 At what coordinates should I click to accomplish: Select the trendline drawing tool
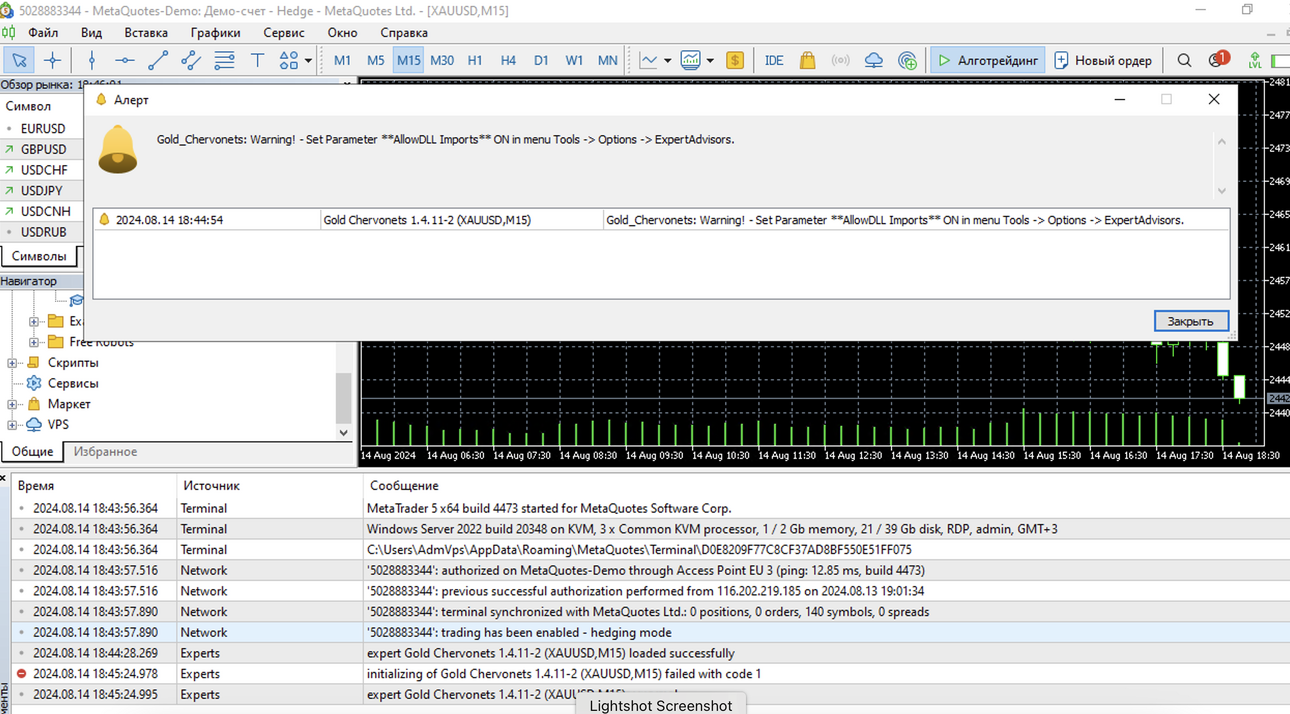[158, 60]
